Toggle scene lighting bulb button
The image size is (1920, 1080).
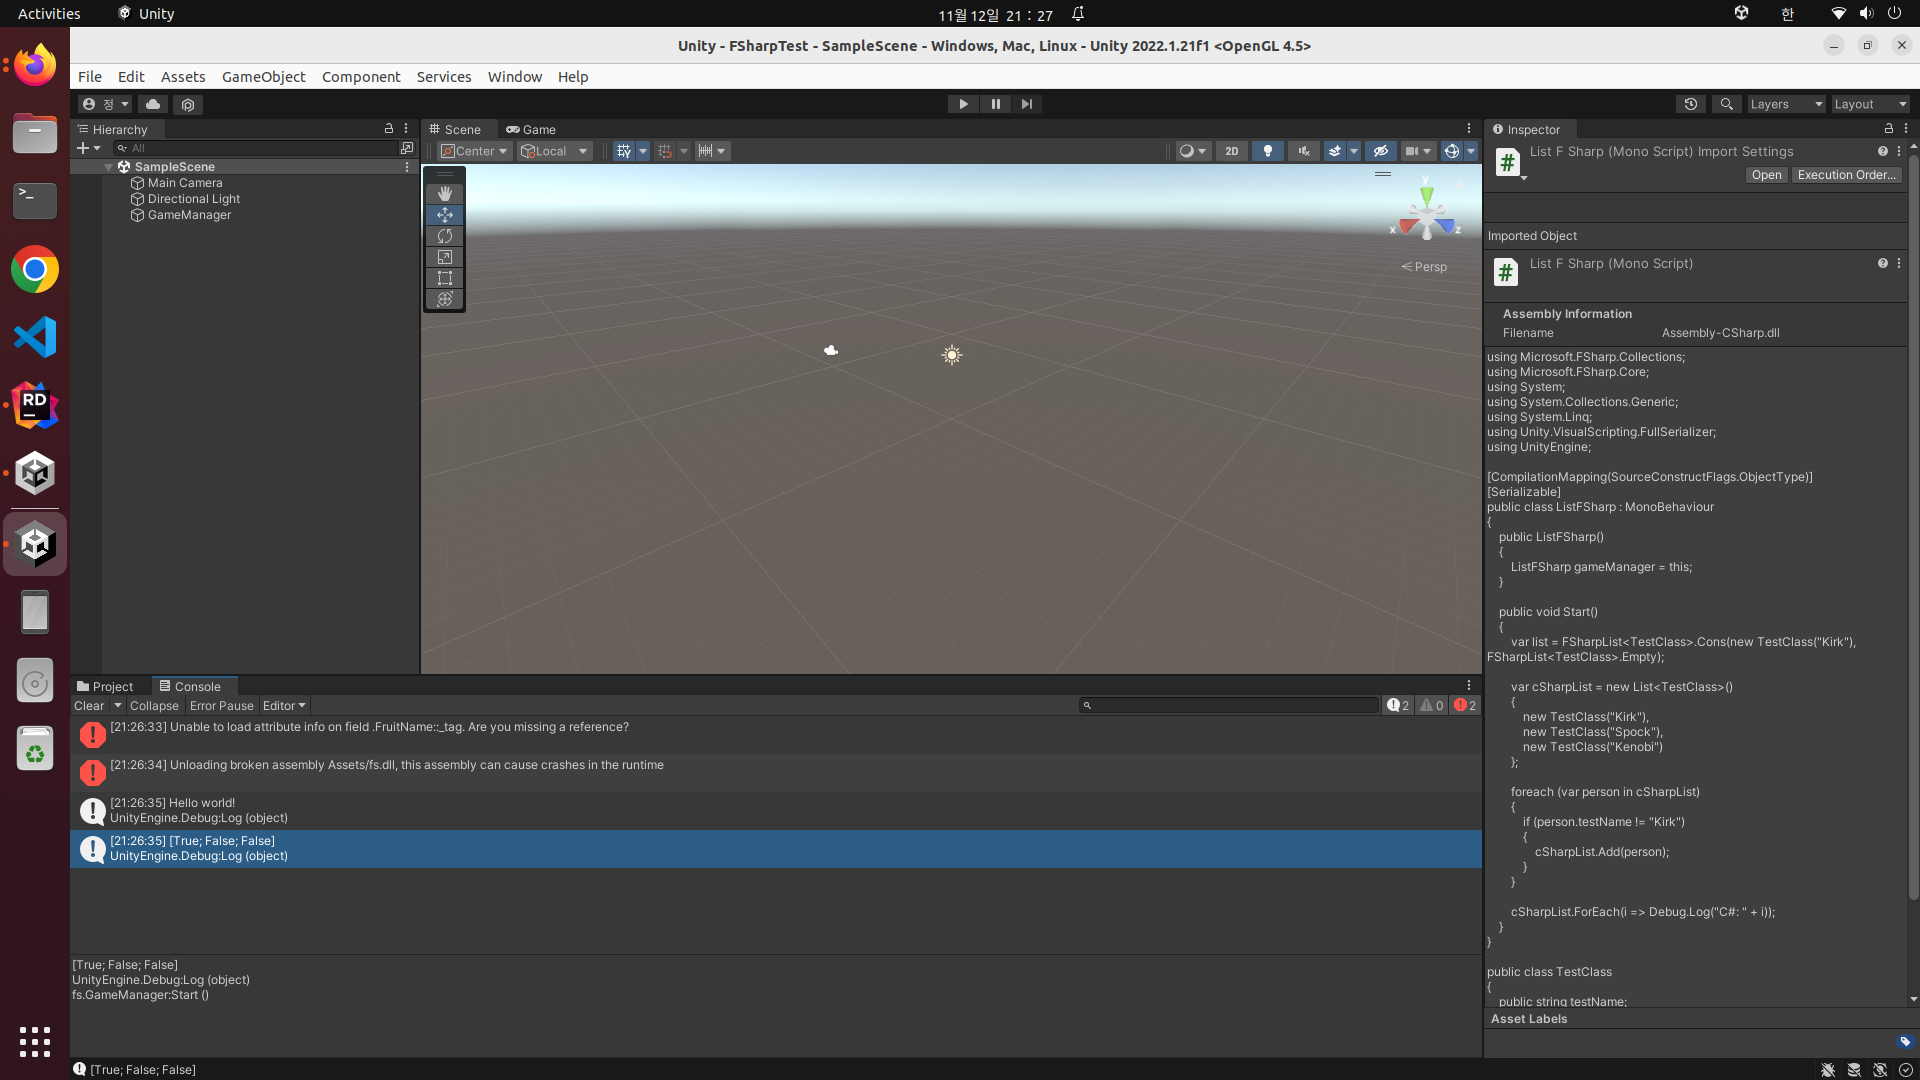pyautogui.click(x=1268, y=151)
